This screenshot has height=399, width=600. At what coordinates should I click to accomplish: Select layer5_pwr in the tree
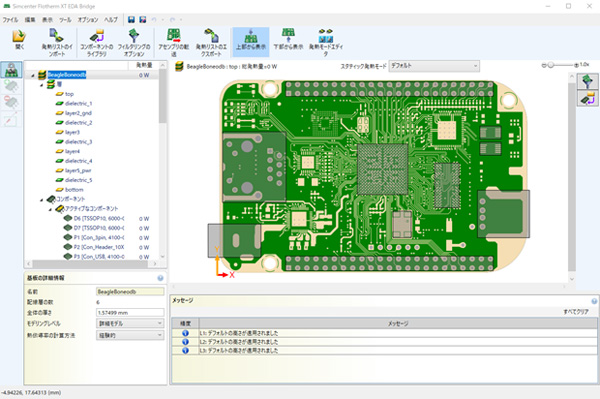[78, 171]
